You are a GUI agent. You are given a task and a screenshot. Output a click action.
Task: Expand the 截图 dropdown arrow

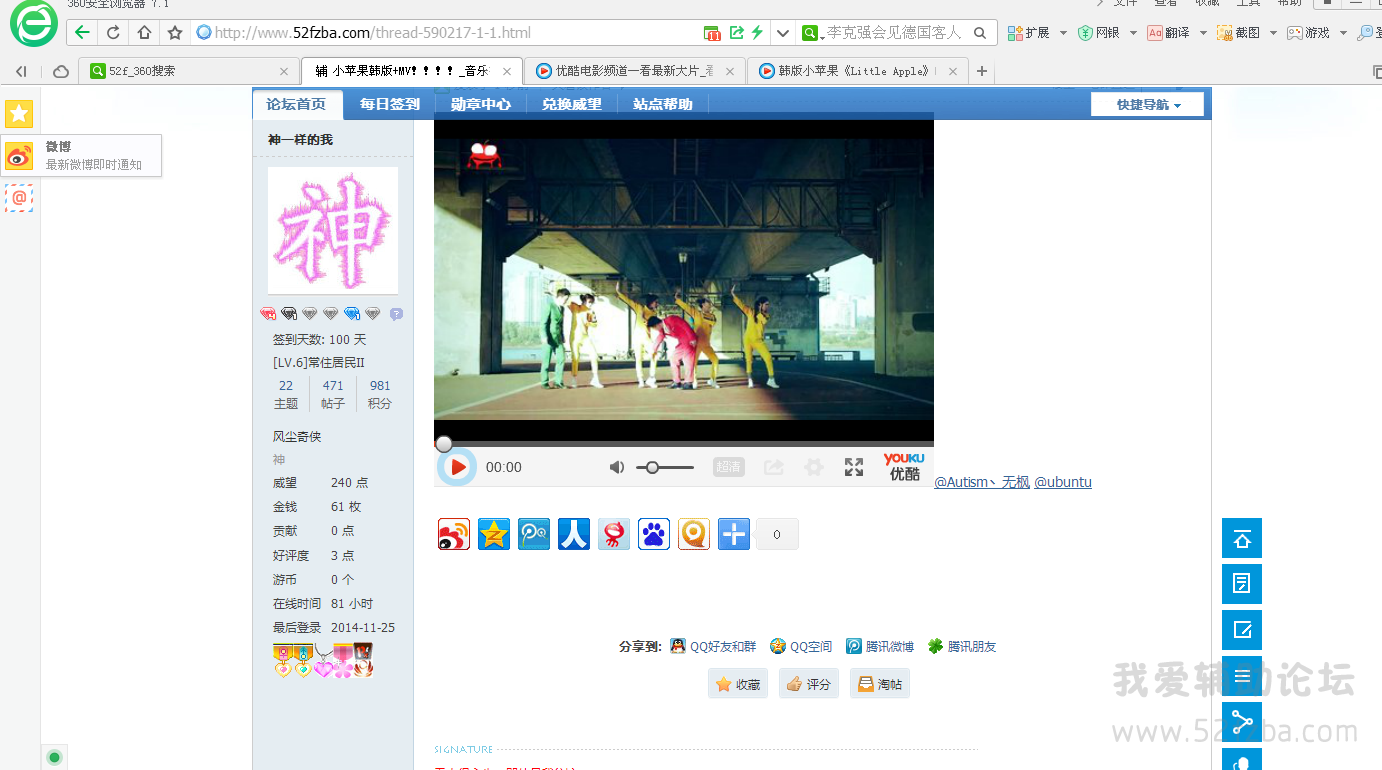click(x=1273, y=33)
